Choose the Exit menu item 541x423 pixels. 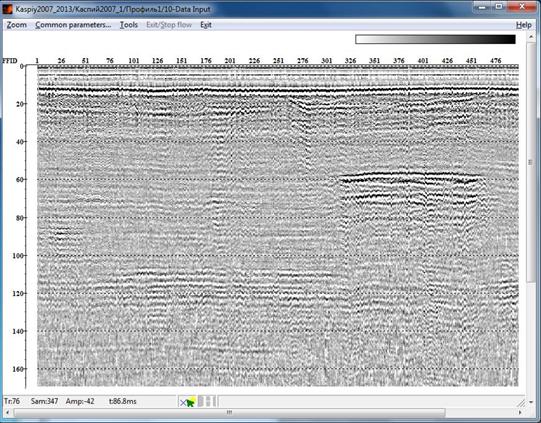(x=206, y=25)
